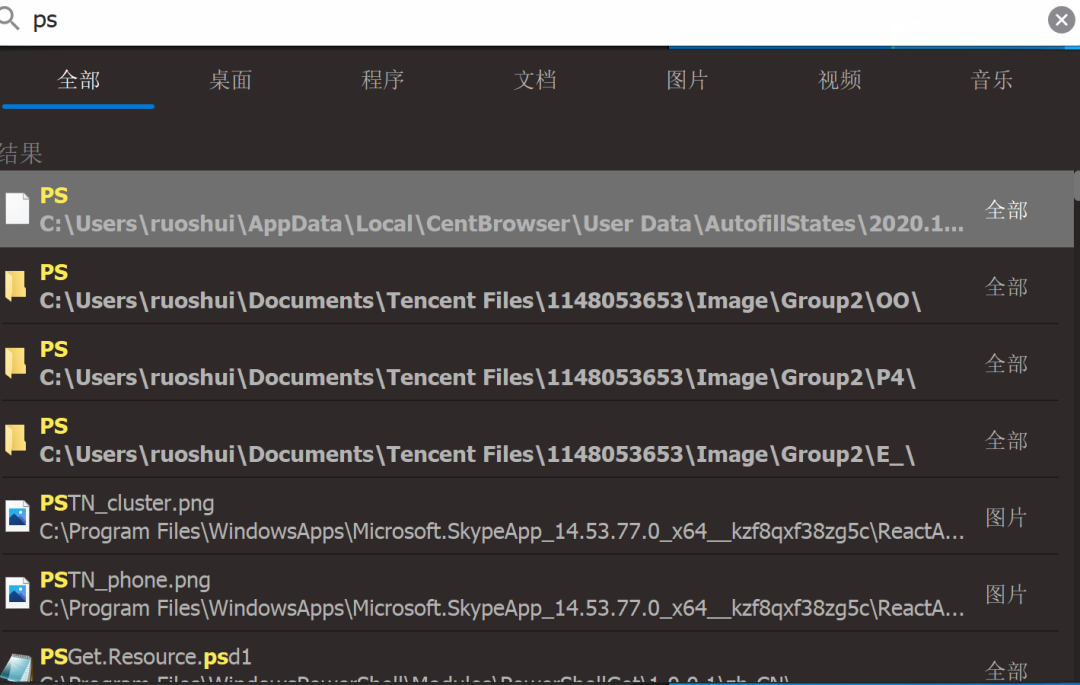Image resolution: width=1080 pixels, height=685 pixels.
Task: Select the 全部 tab
Action: 79,81
